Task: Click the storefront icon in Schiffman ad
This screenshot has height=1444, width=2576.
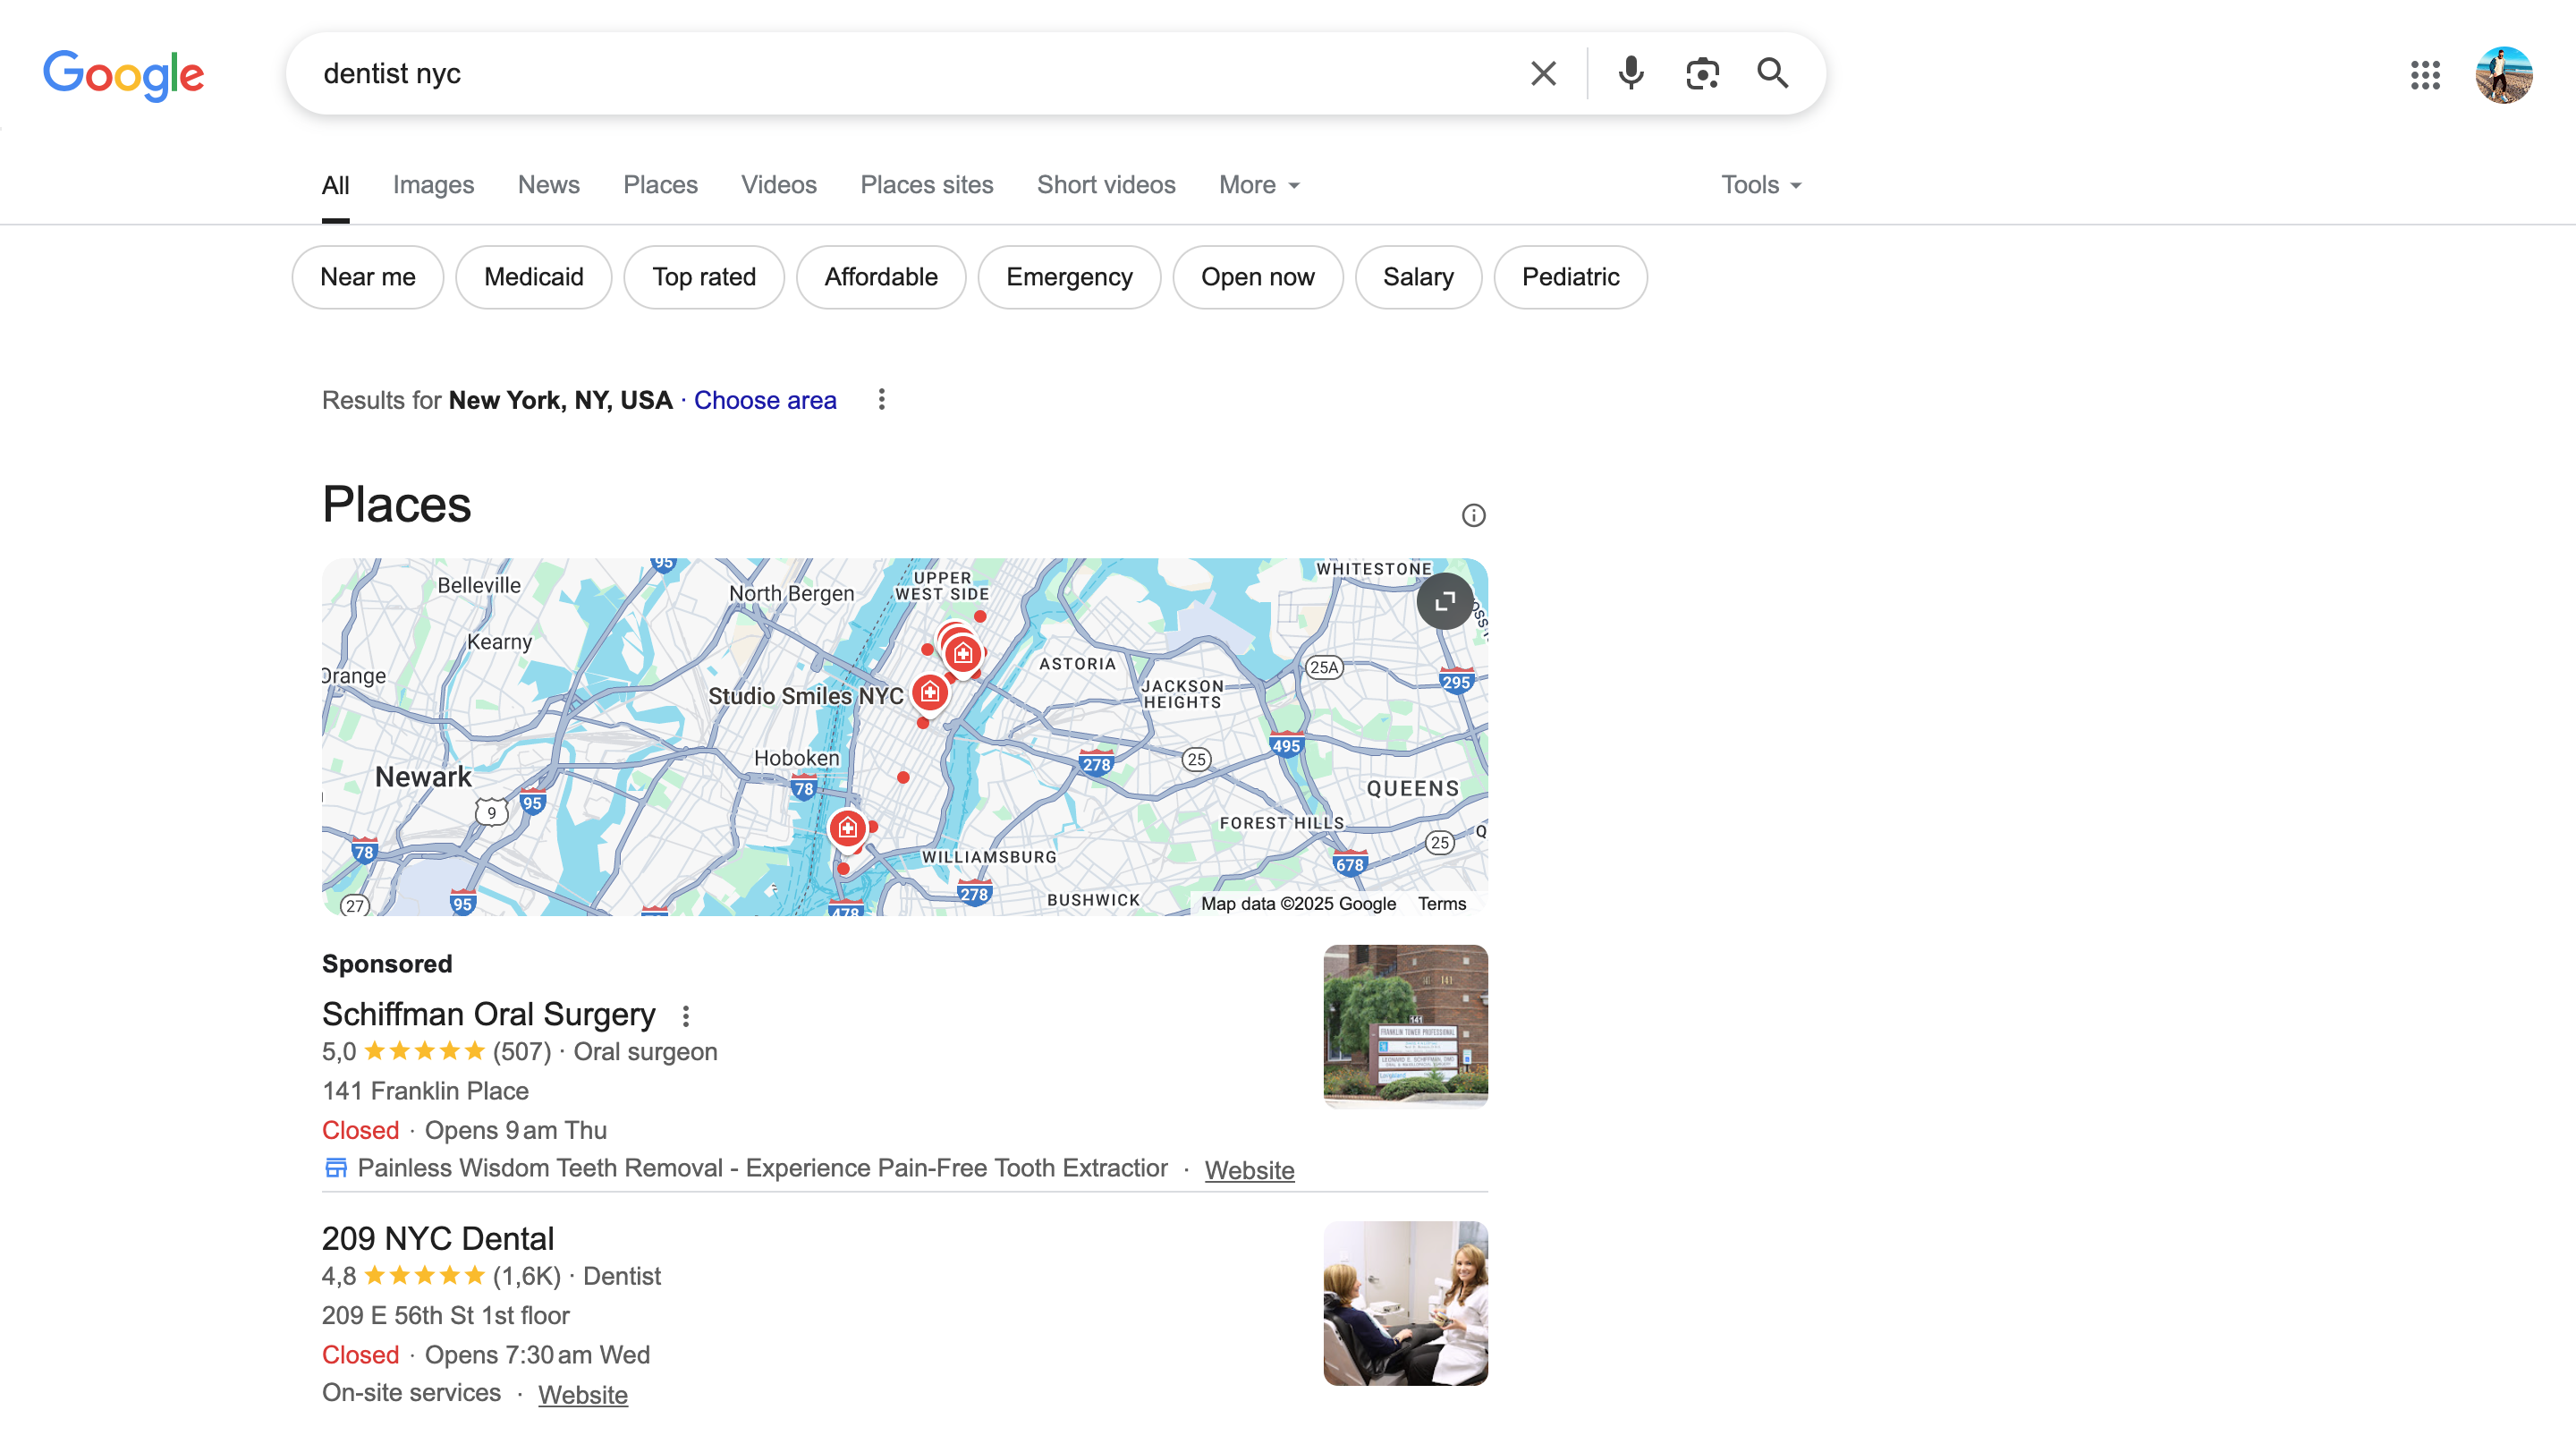Action: pyautogui.click(x=336, y=1168)
